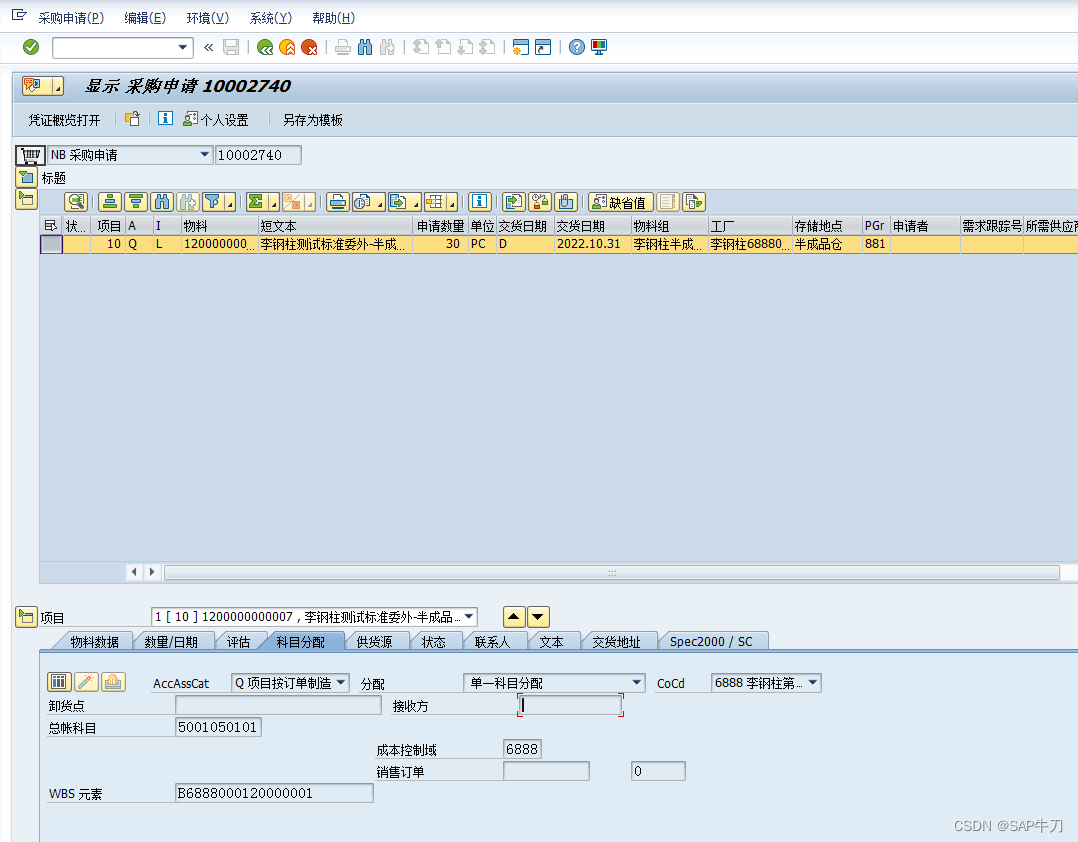This screenshot has height=842, width=1078.
Task: Click the Choose layout grid icon
Action: (434, 202)
